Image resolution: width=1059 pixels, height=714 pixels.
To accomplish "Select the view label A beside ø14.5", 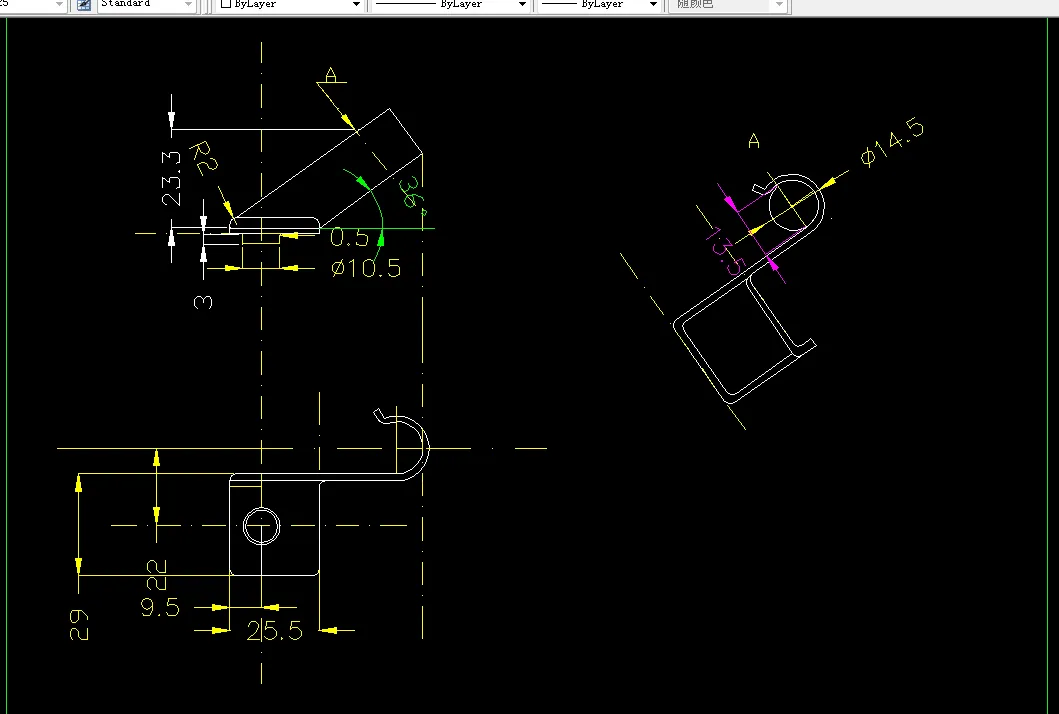I will click(x=754, y=141).
